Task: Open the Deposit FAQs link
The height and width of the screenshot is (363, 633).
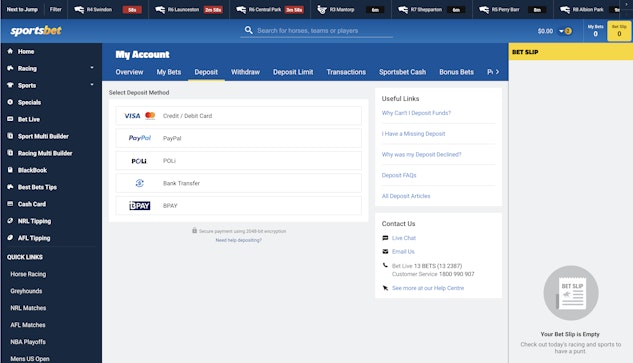Action: [399, 175]
